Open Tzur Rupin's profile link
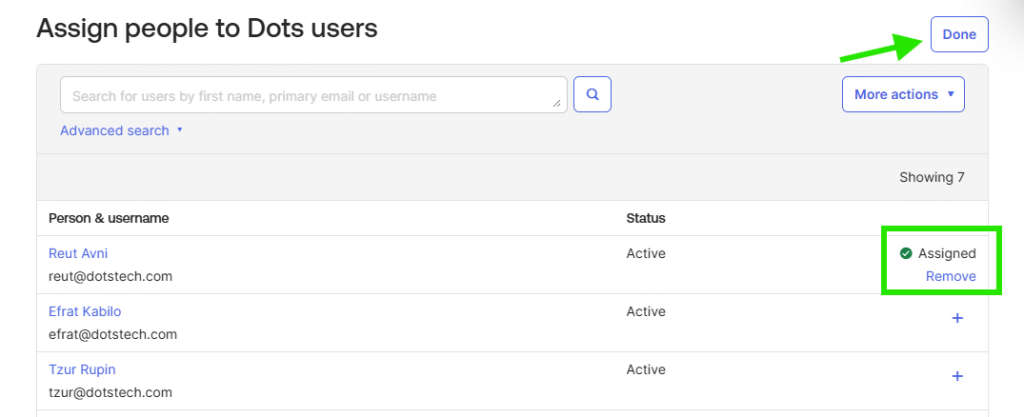The image size is (1024, 417). point(82,370)
